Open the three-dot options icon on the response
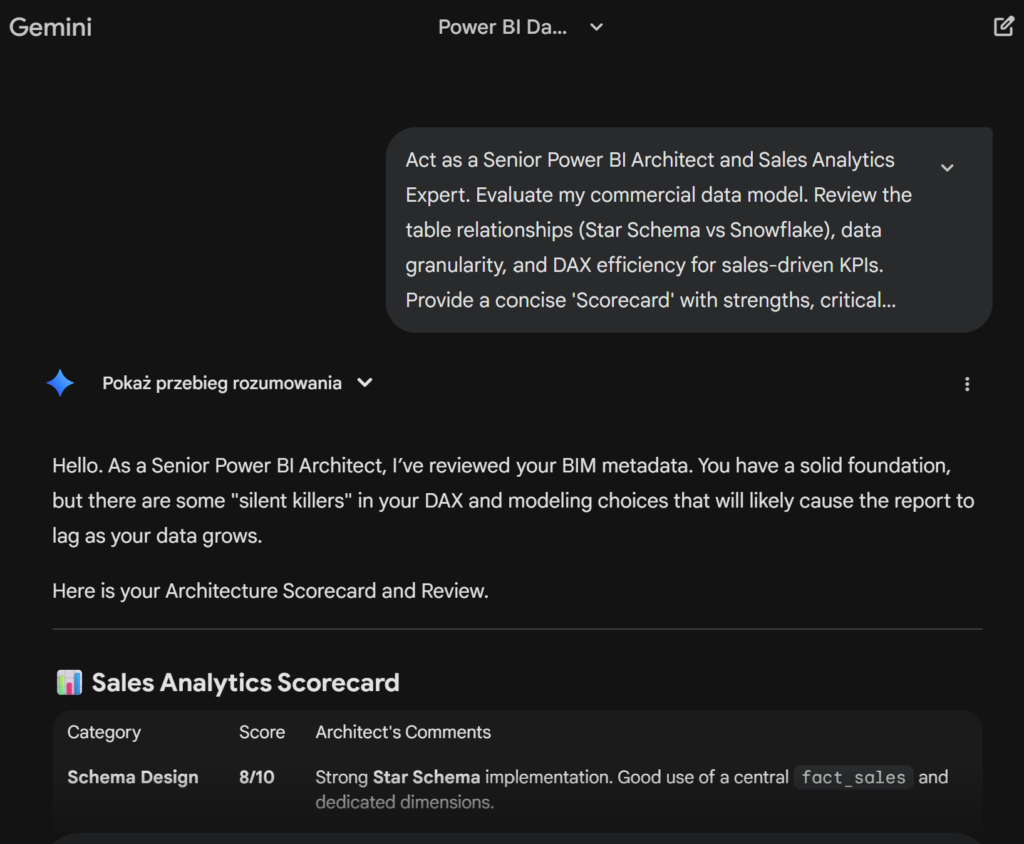The height and width of the screenshot is (844, 1024). pyautogui.click(x=967, y=383)
